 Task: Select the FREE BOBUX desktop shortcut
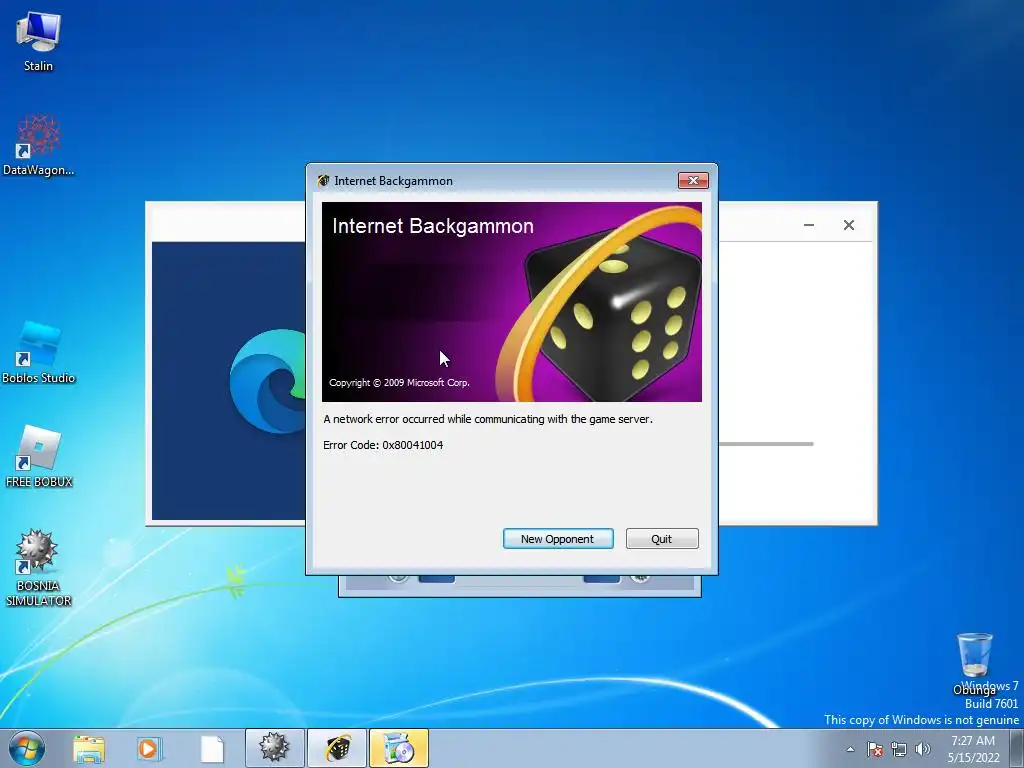click(39, 456)
